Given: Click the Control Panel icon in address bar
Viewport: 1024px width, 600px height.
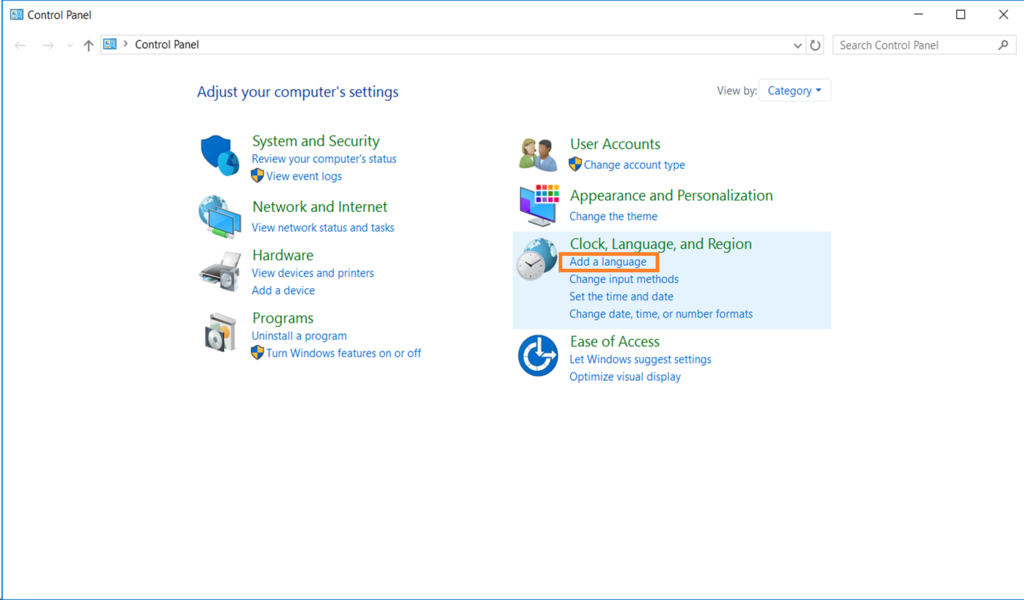Looking at the screenshot, I should coord(110,44).
